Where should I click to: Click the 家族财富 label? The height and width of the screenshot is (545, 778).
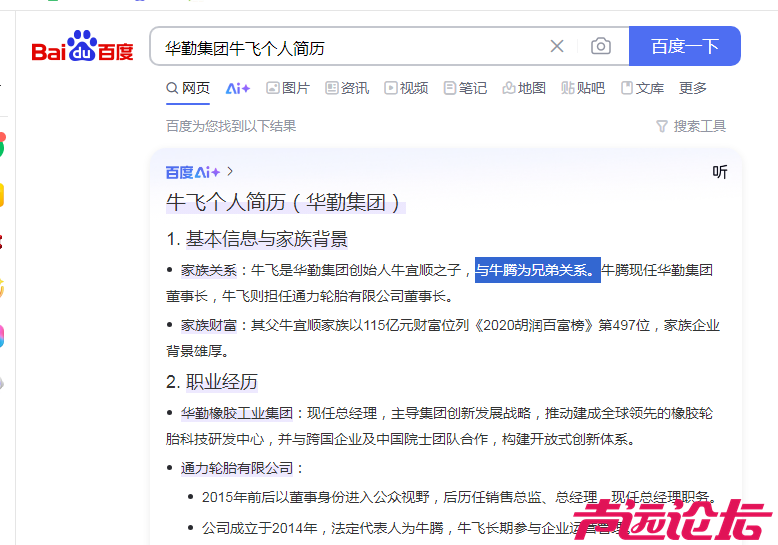[x=209, y=326]
